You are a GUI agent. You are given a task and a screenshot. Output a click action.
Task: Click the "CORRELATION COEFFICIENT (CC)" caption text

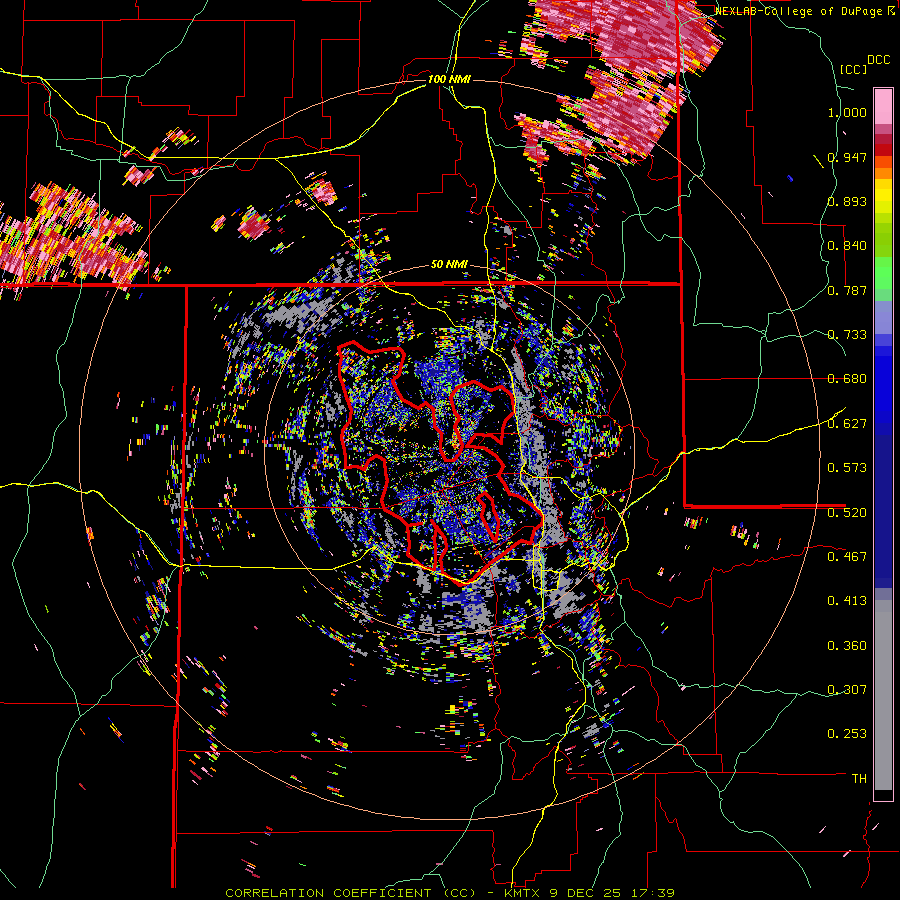(350, 893)
